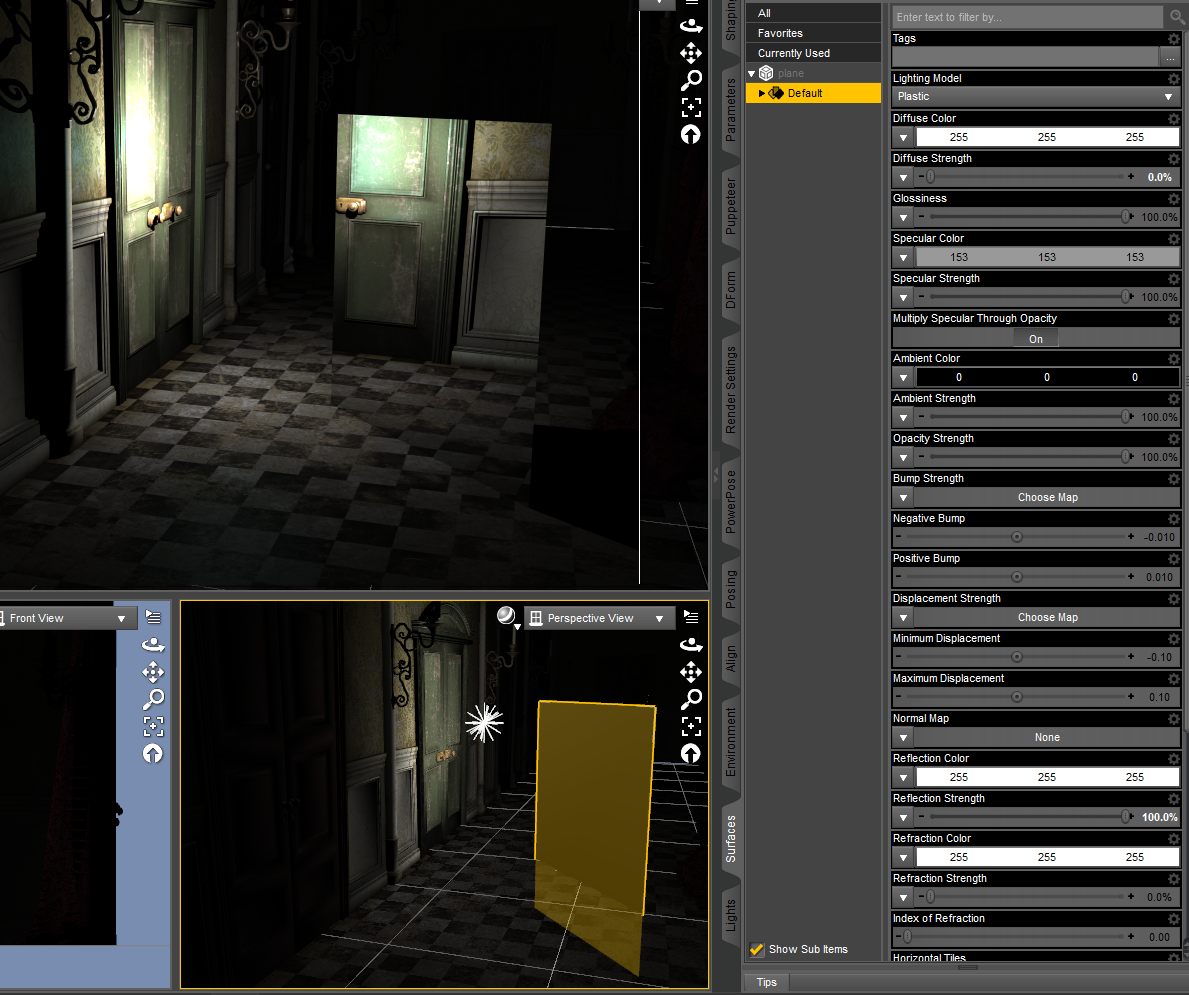Screen dimensions: 1189x995
Task: Select zoom tool in Perspective View
Action: [x=691, y=698]
